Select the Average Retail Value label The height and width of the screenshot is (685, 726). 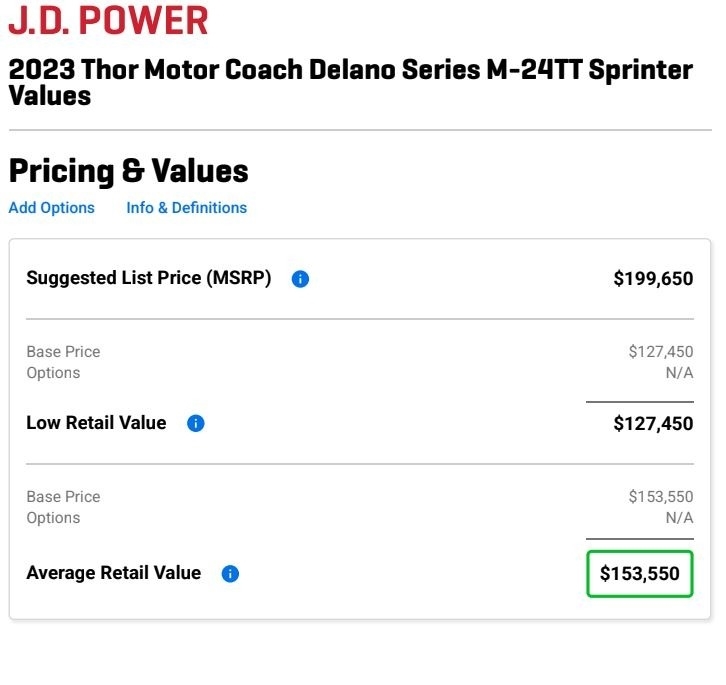pos(113,573)
